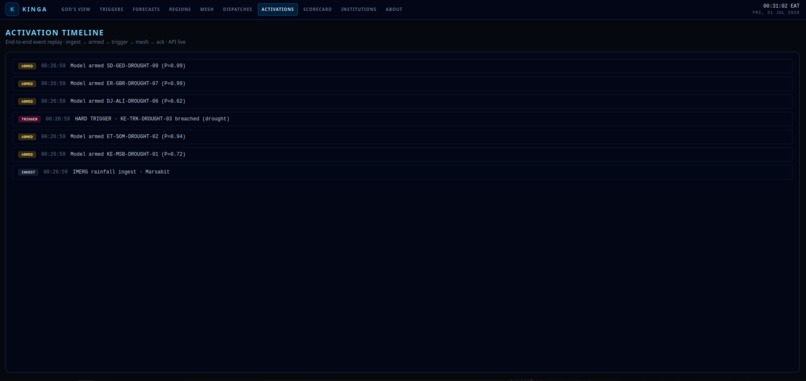Click timestamp on the ET-SOM-DROUGHT-02 row

click(x=53, y=137)
